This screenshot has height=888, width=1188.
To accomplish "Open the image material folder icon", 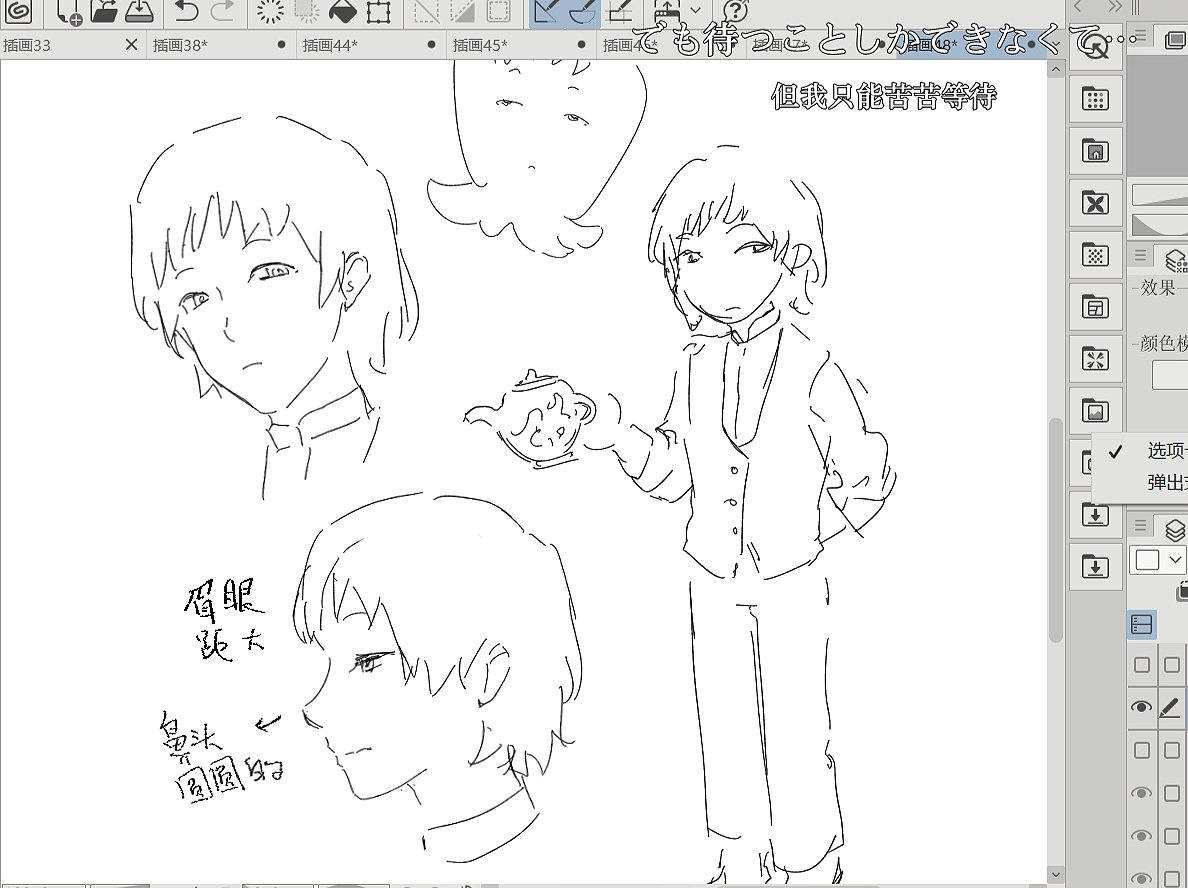I will click(x=1095, y=411).
